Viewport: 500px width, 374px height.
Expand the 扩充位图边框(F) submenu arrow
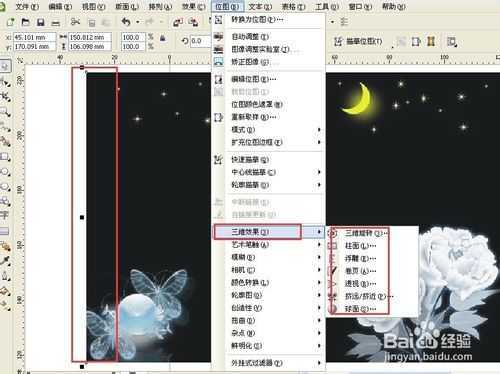[319, 142]
